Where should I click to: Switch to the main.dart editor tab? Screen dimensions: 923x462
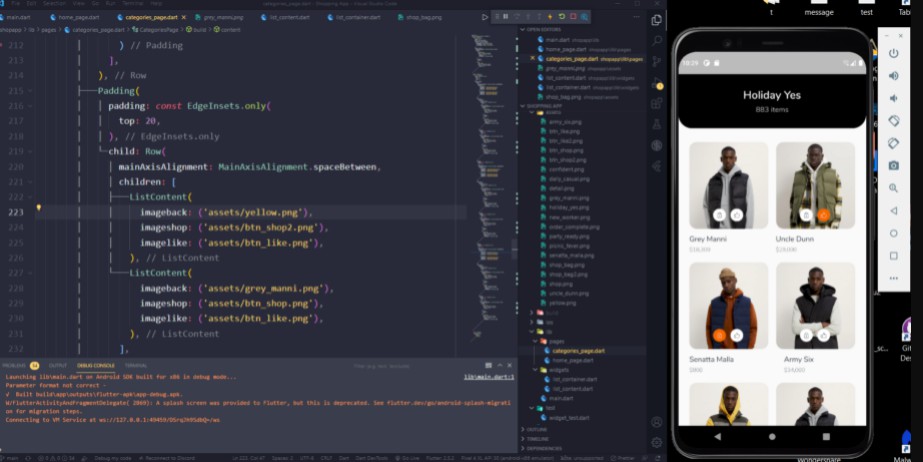click(15, 17)
